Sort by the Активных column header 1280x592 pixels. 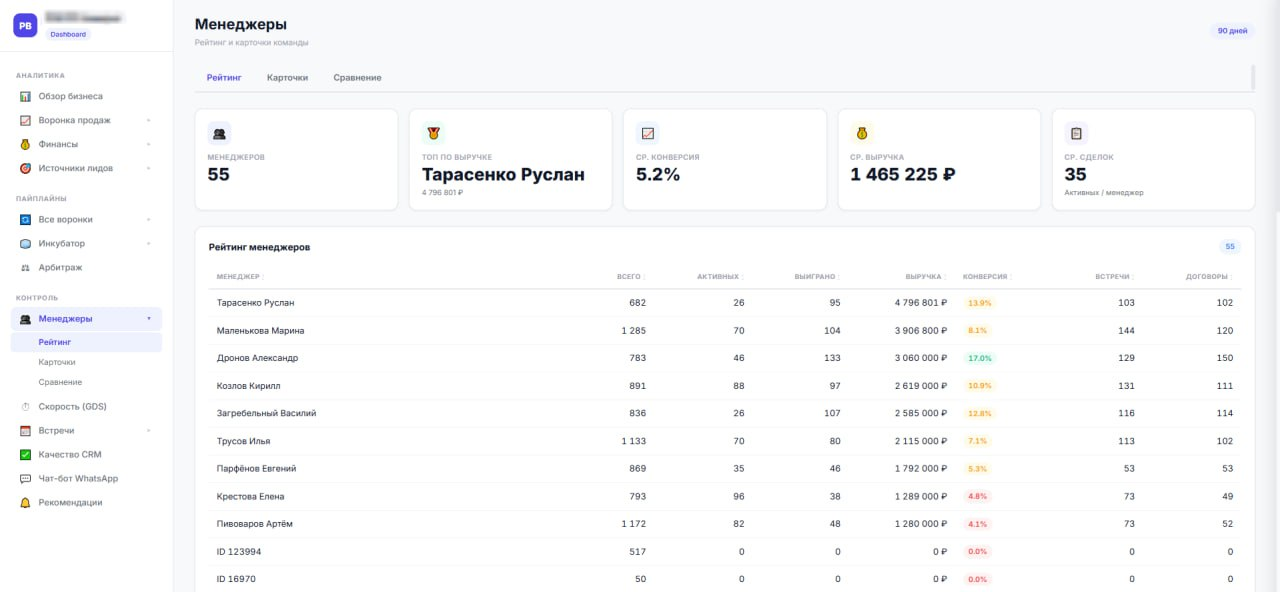point(720,276)
